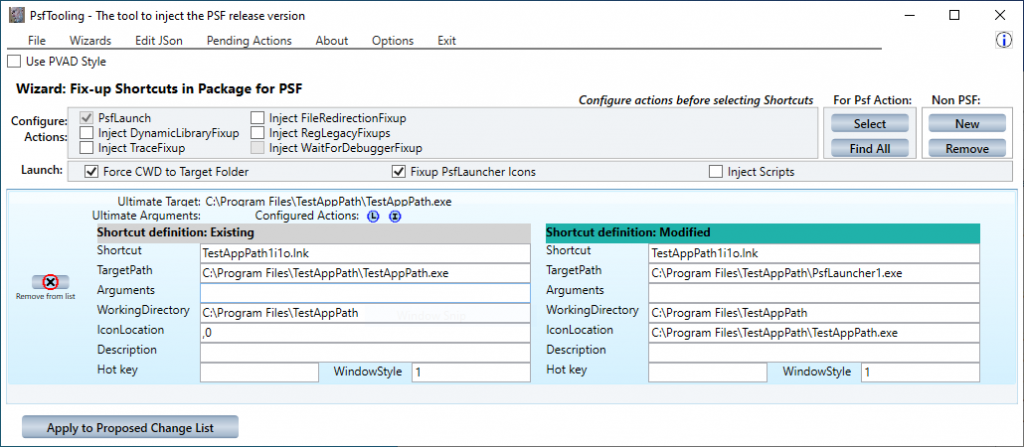Click the 'Ultimate Arguments:' label

pyautogui.click(x=146, y=214)
